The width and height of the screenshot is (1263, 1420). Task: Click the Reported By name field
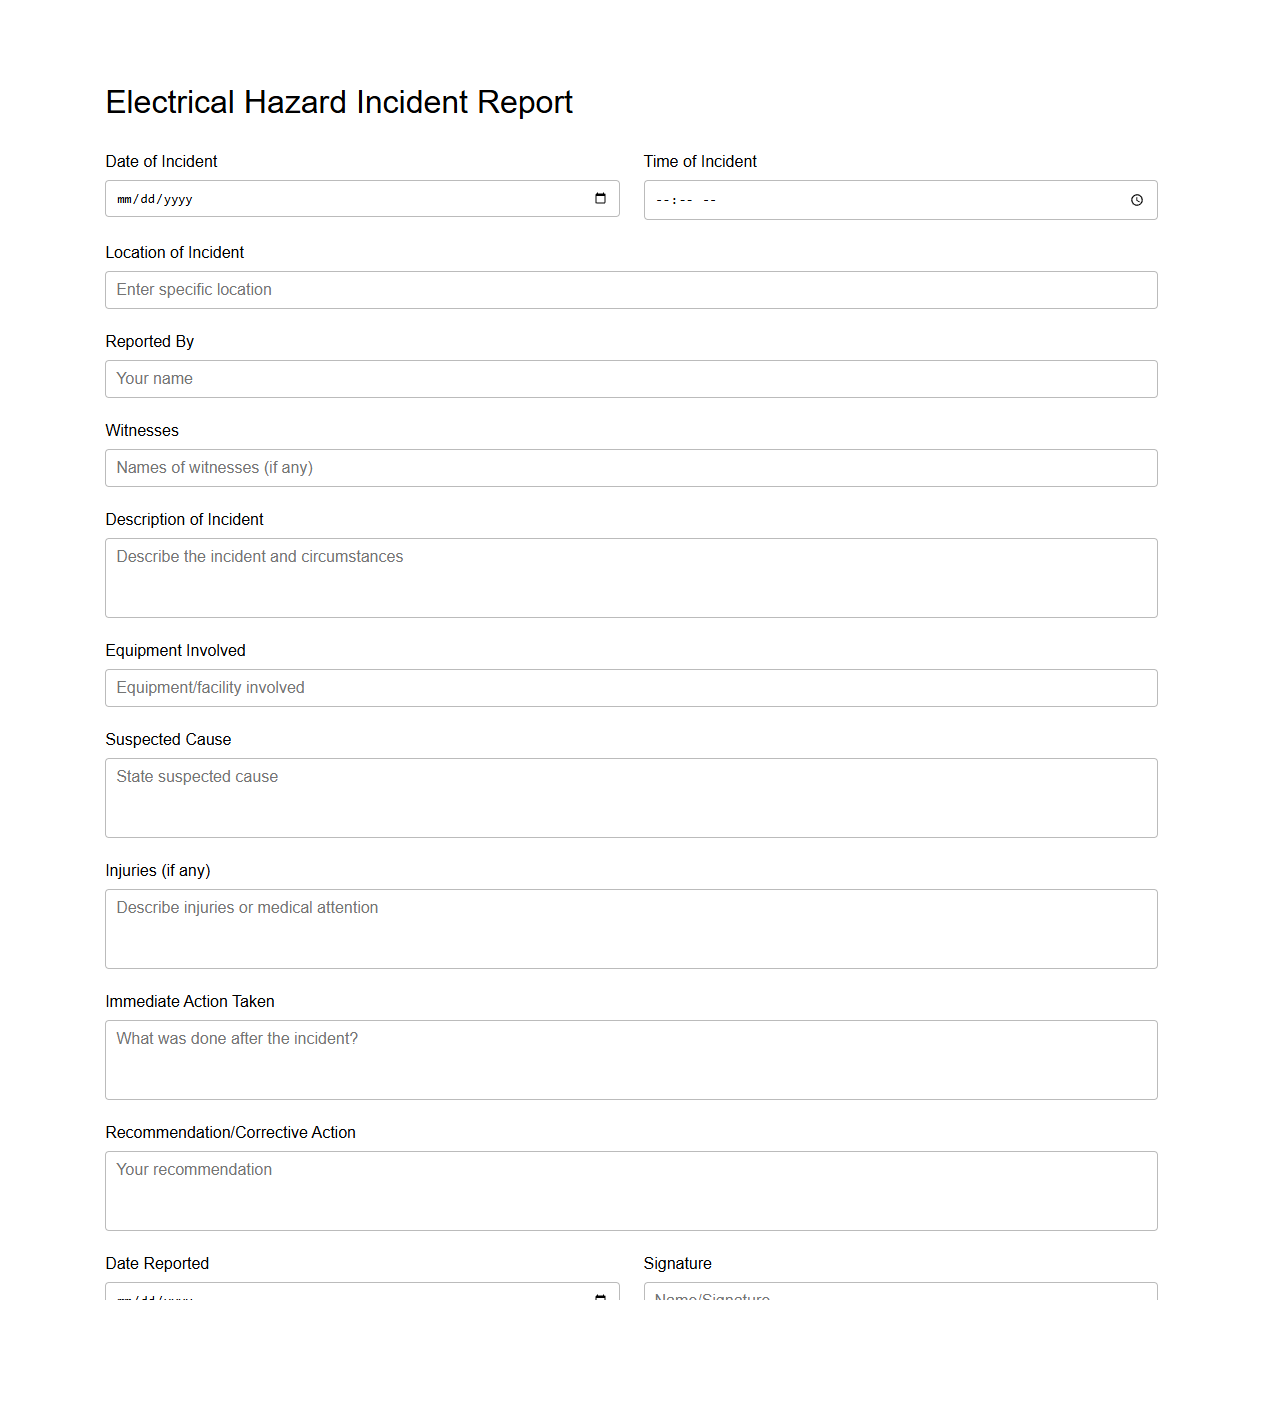[x=631, y=378]
